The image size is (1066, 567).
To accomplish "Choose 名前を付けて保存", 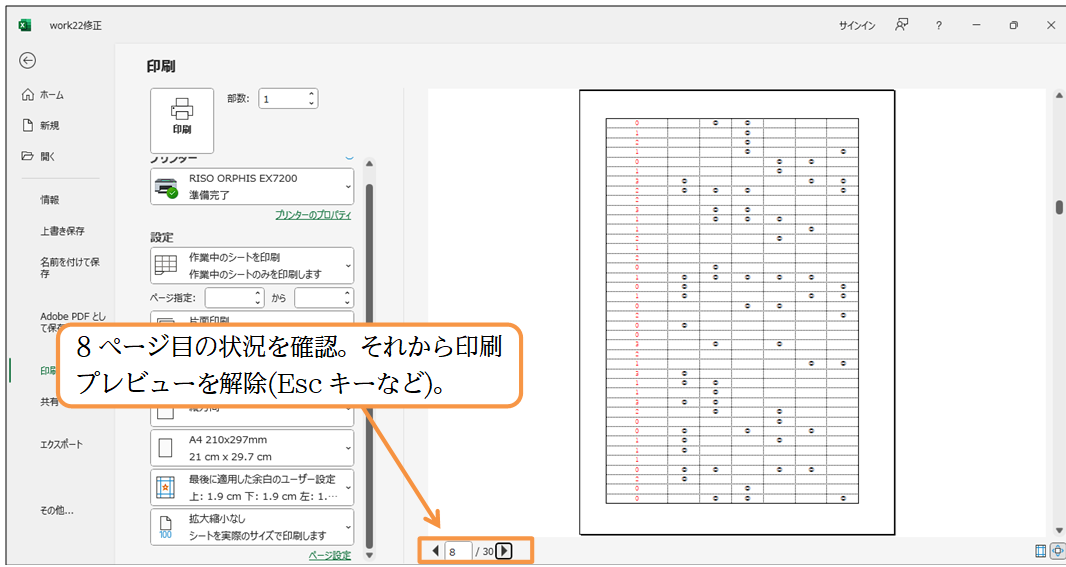I will (x=70, y=268).
